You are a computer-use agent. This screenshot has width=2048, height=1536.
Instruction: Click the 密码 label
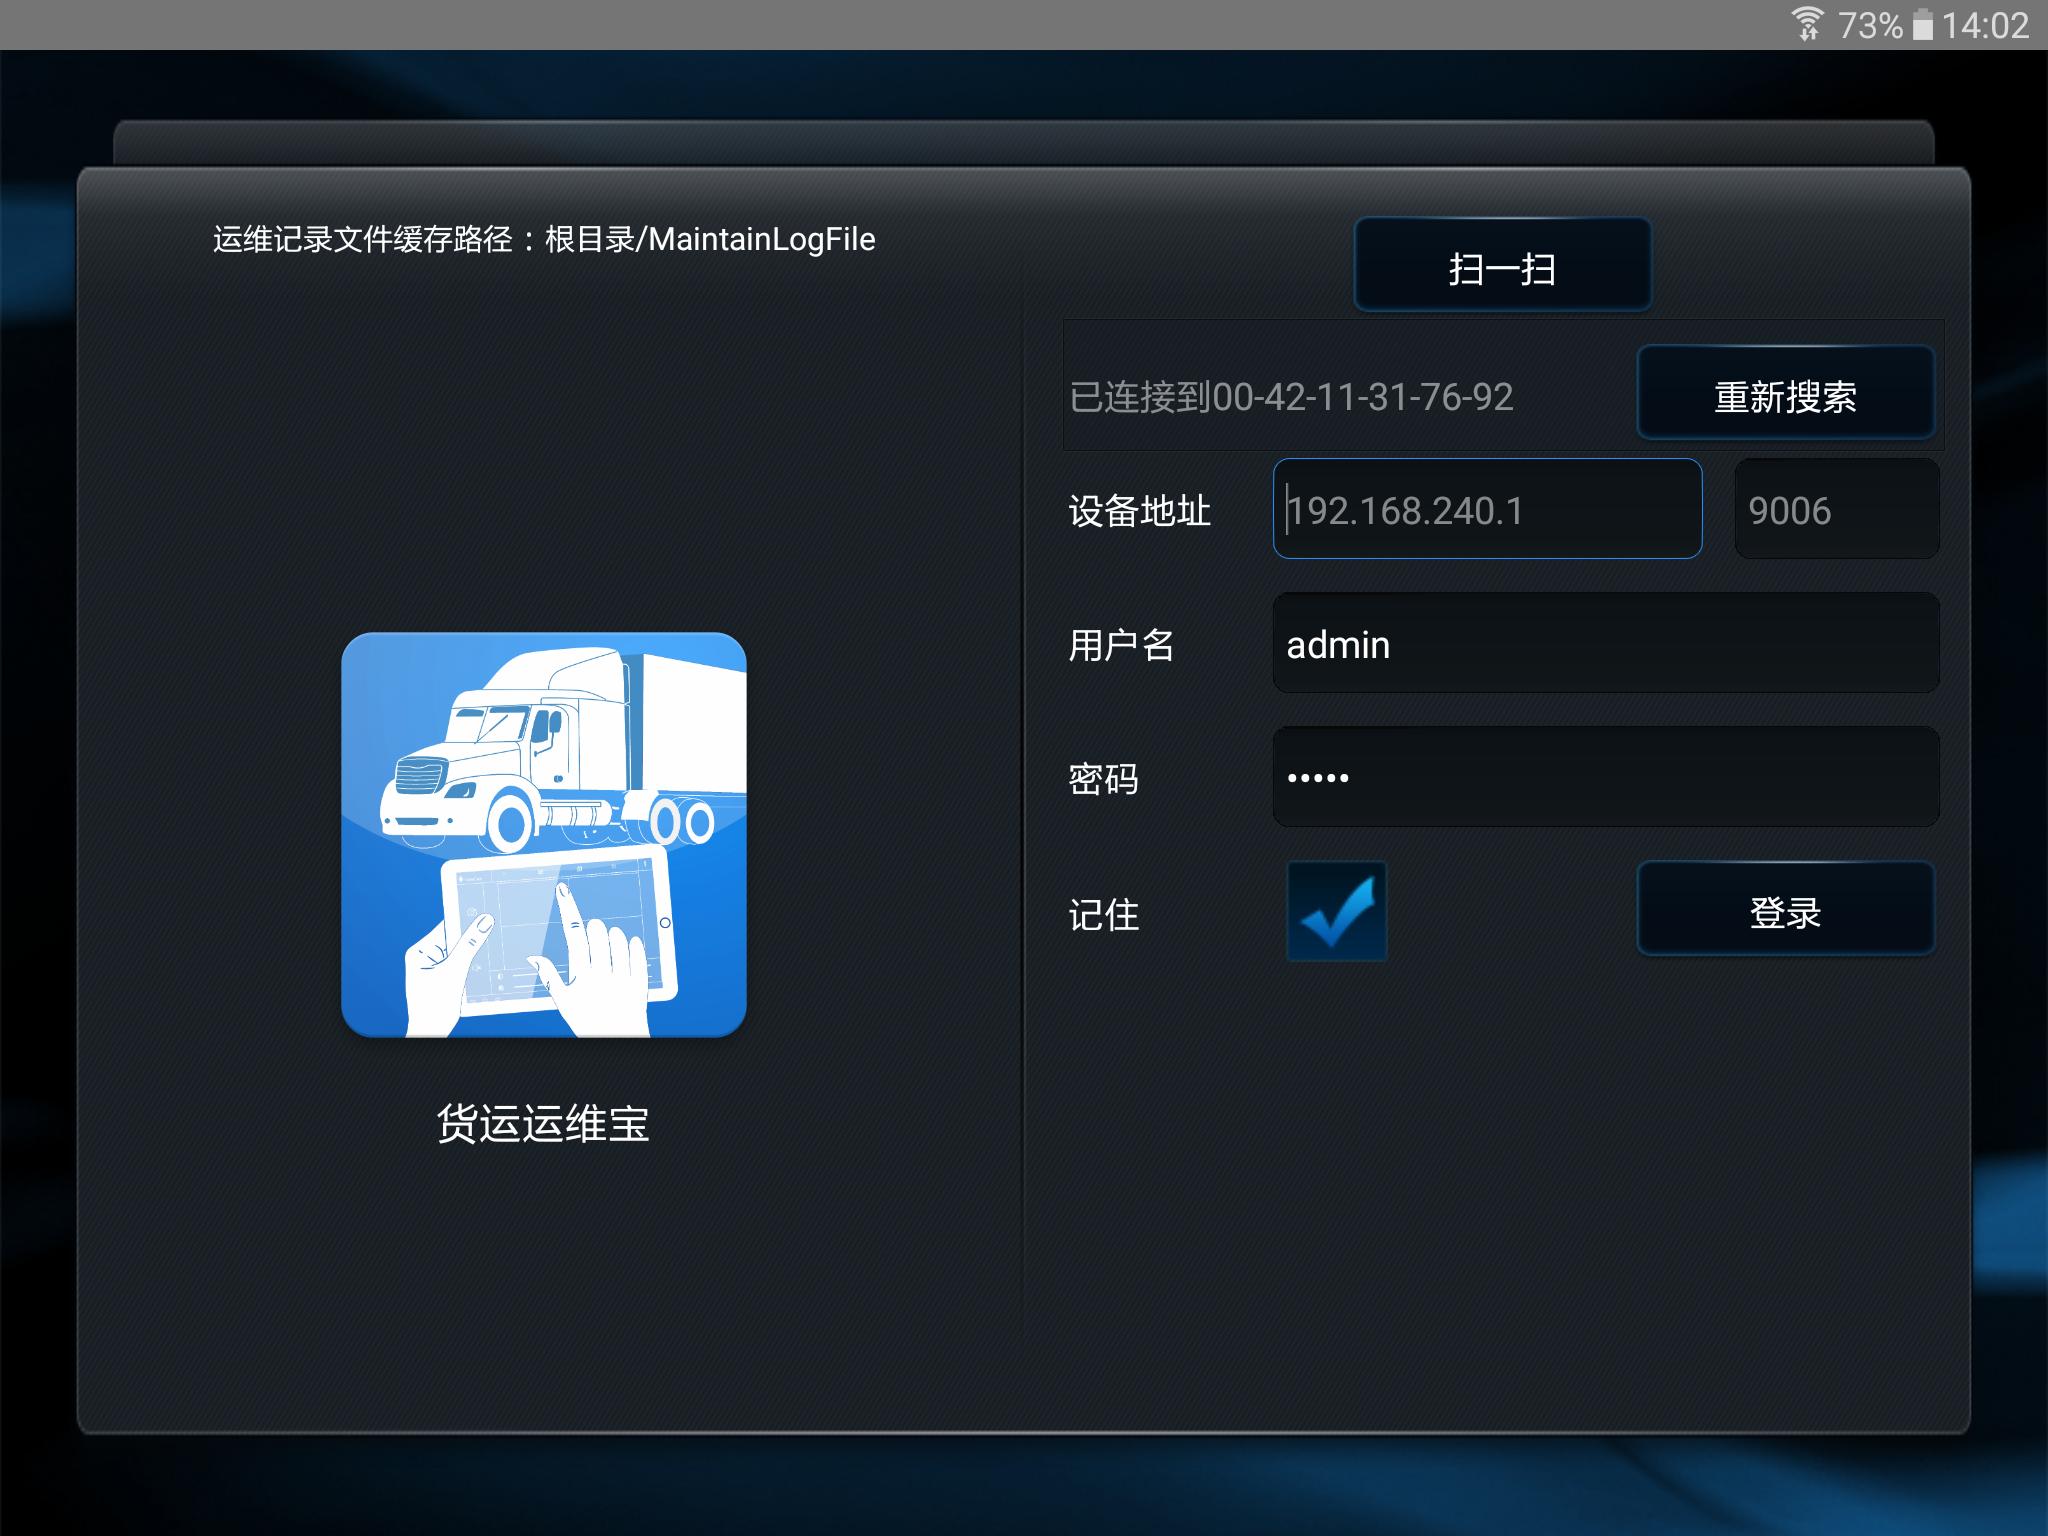(1104, 779)
